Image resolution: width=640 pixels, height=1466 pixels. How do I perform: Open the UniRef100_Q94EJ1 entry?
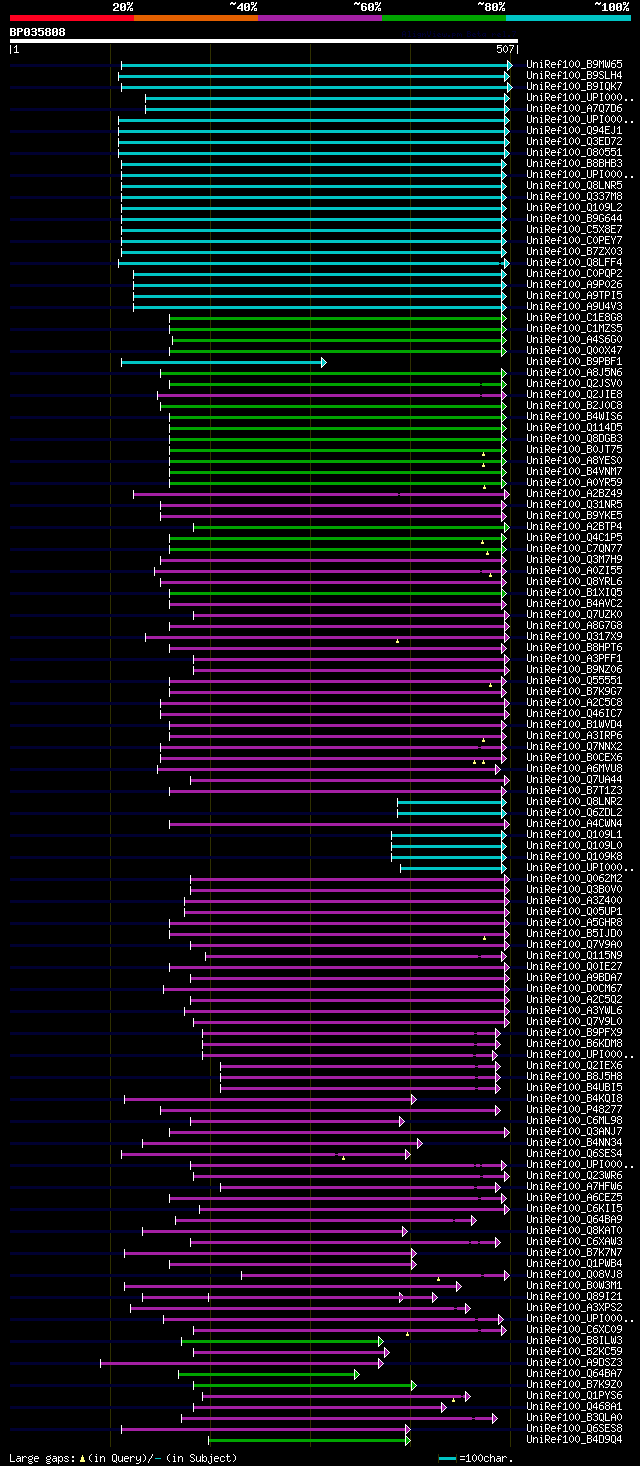[574, 130]
